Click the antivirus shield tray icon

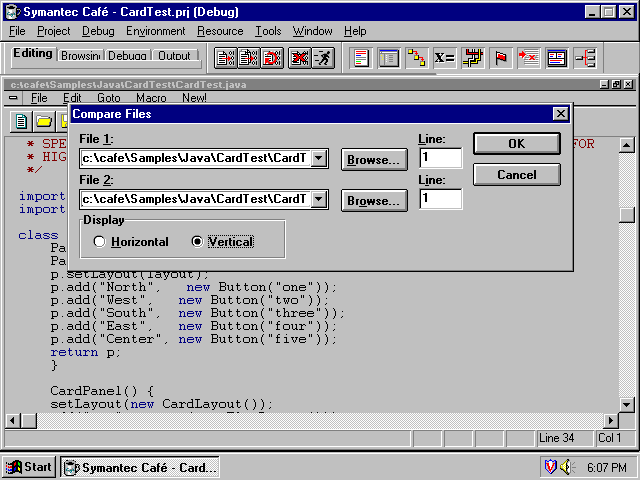point(550,467)
